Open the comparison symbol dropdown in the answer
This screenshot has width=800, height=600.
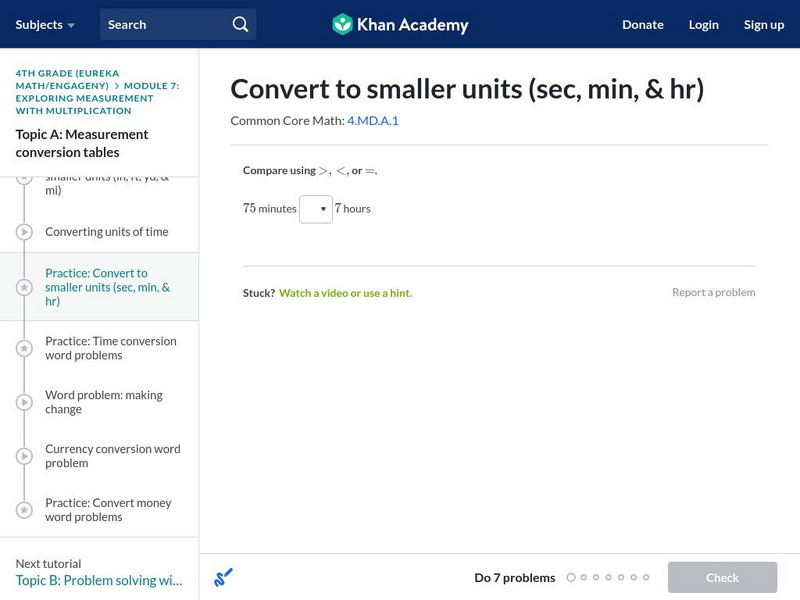[x=316, y=209]
